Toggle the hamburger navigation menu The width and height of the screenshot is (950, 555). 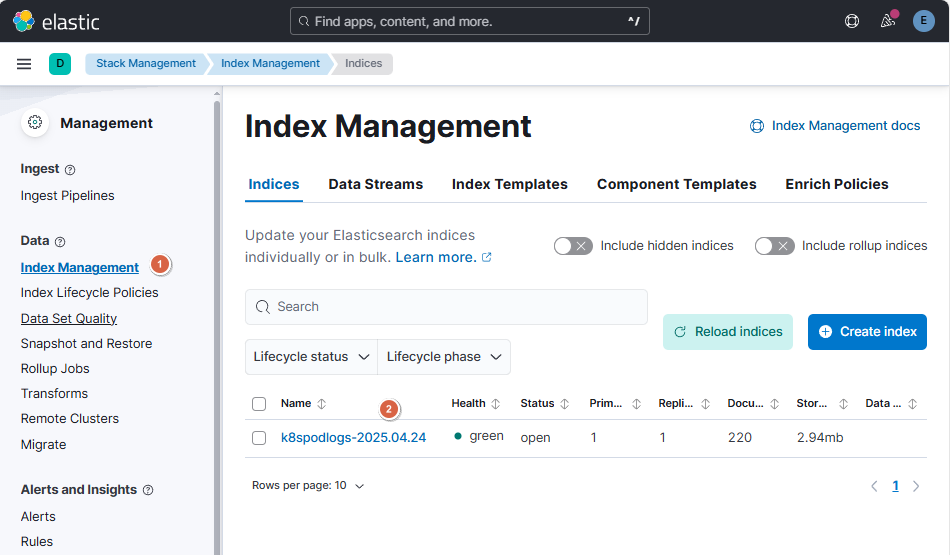coord(24,64)
